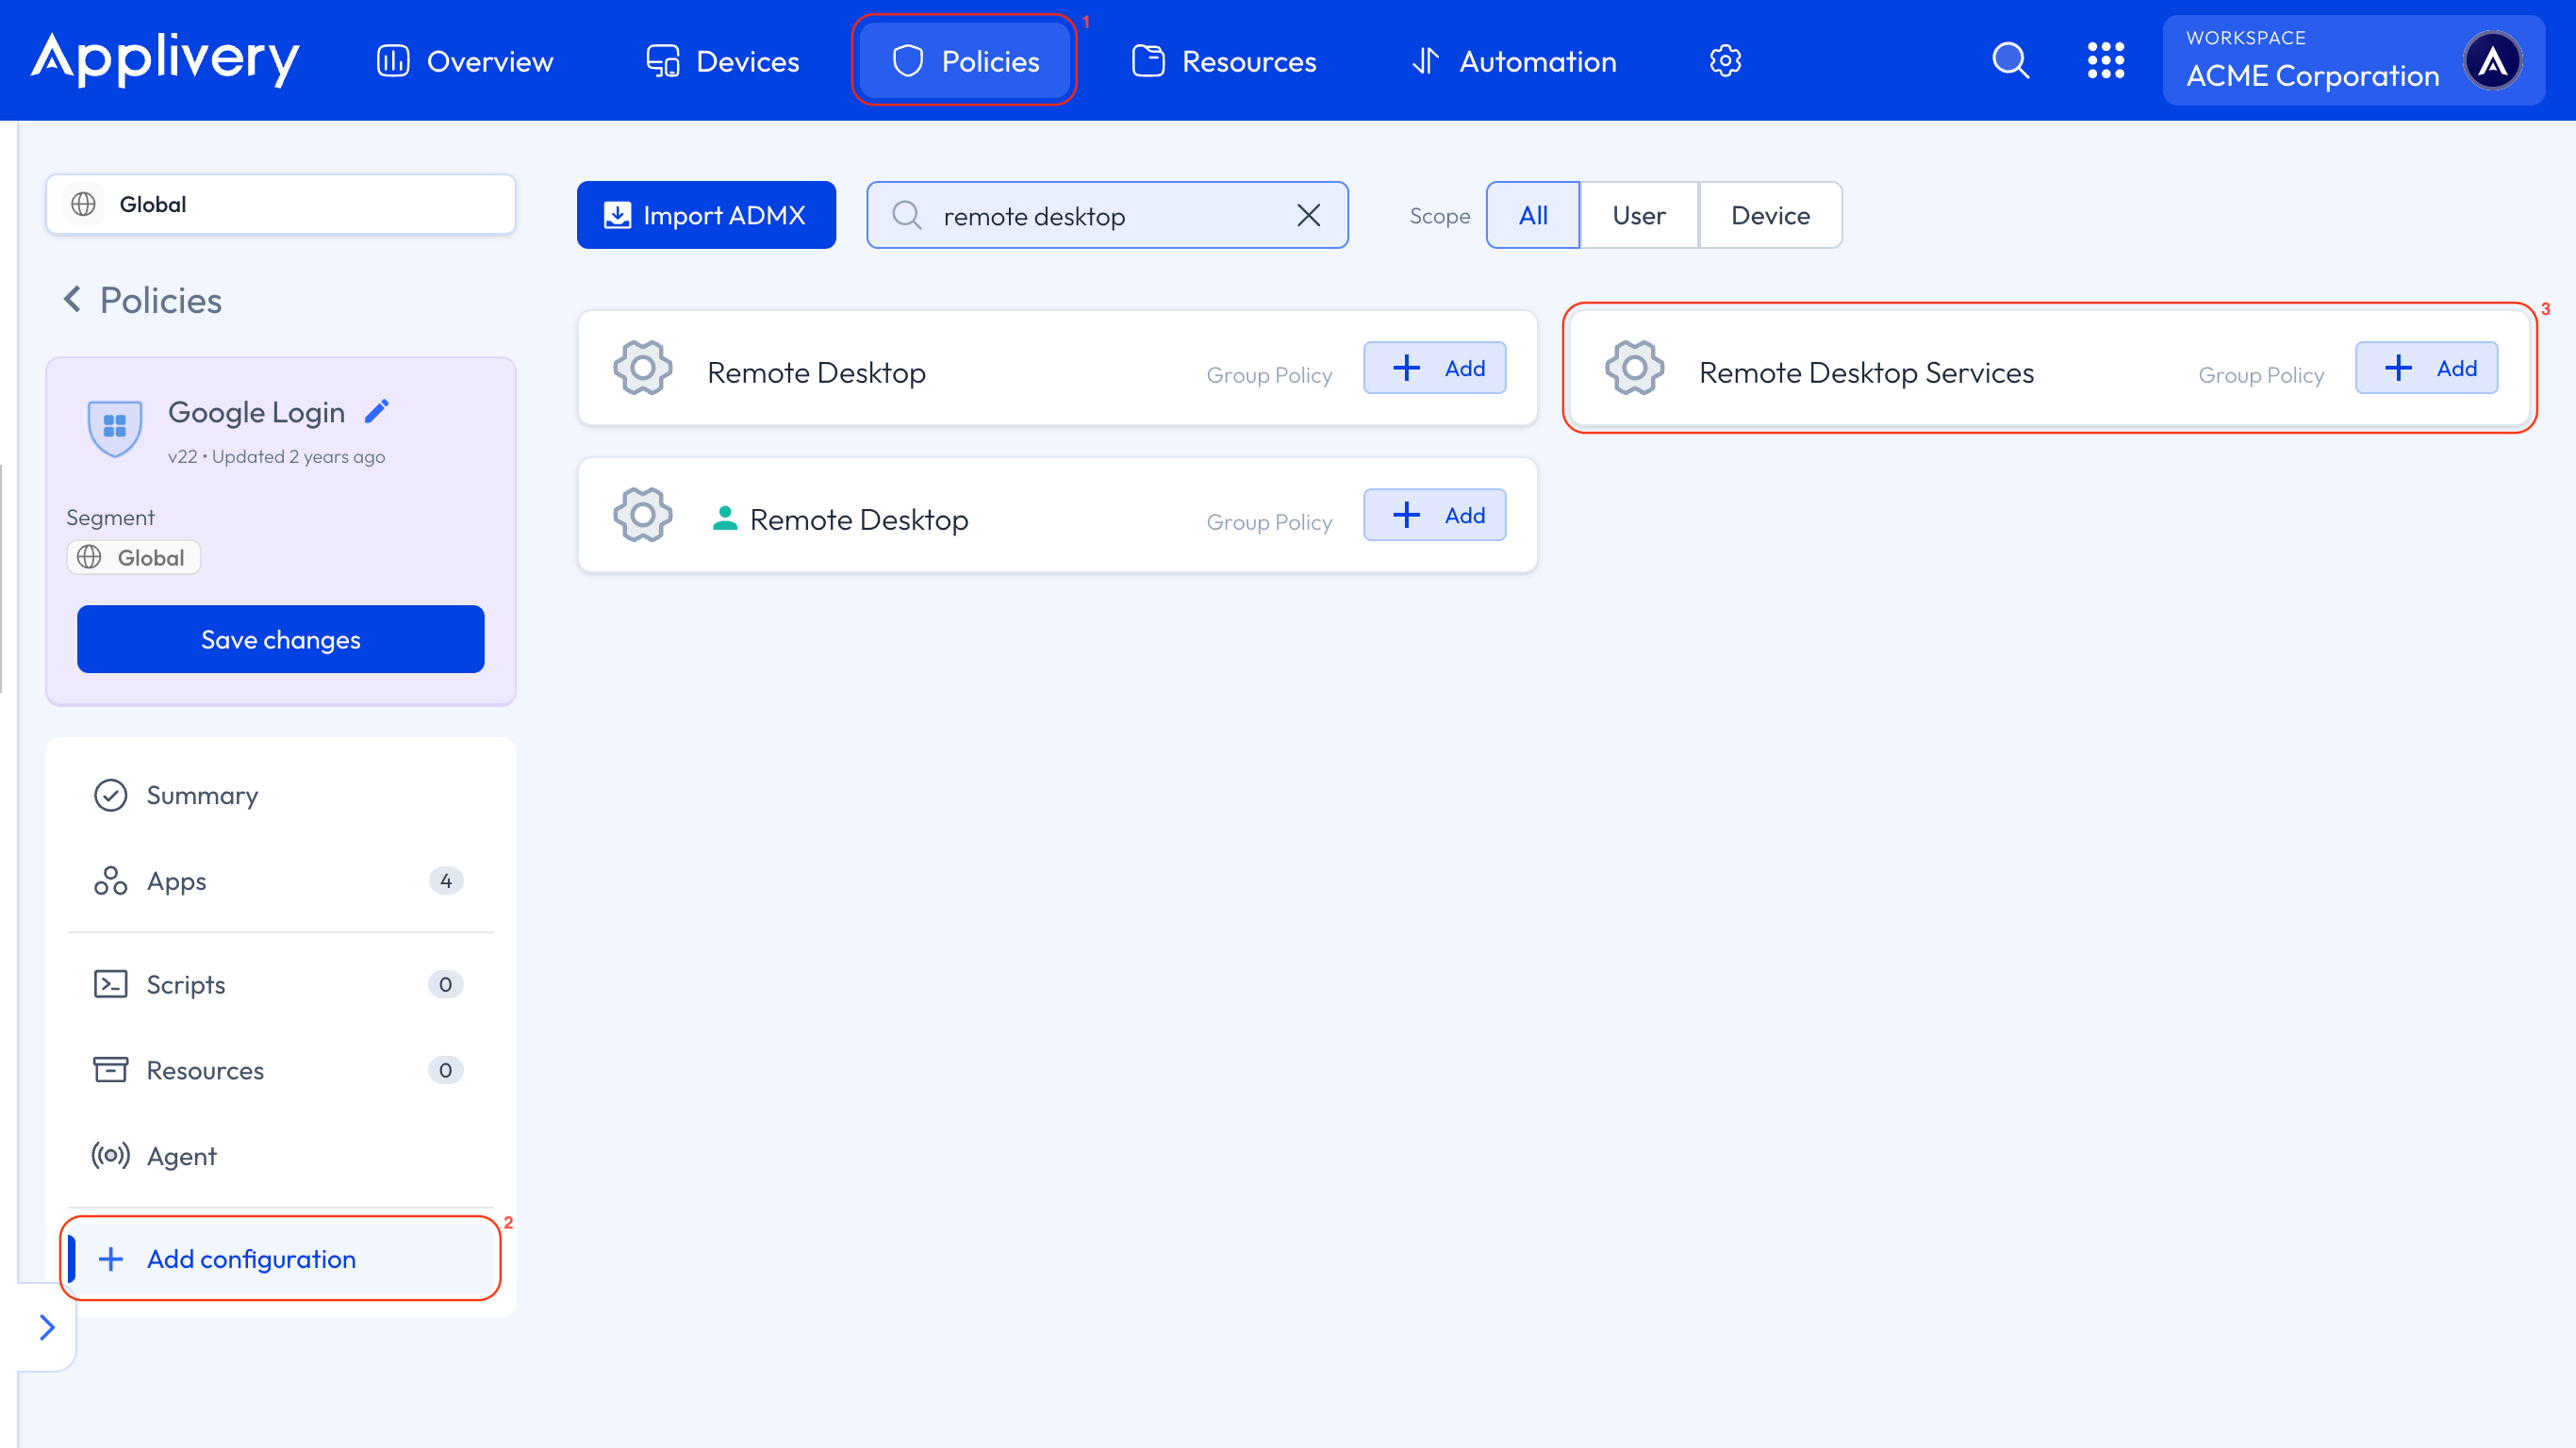Click the gear icon on Remote Desktop Services card

coord(1634,368)
